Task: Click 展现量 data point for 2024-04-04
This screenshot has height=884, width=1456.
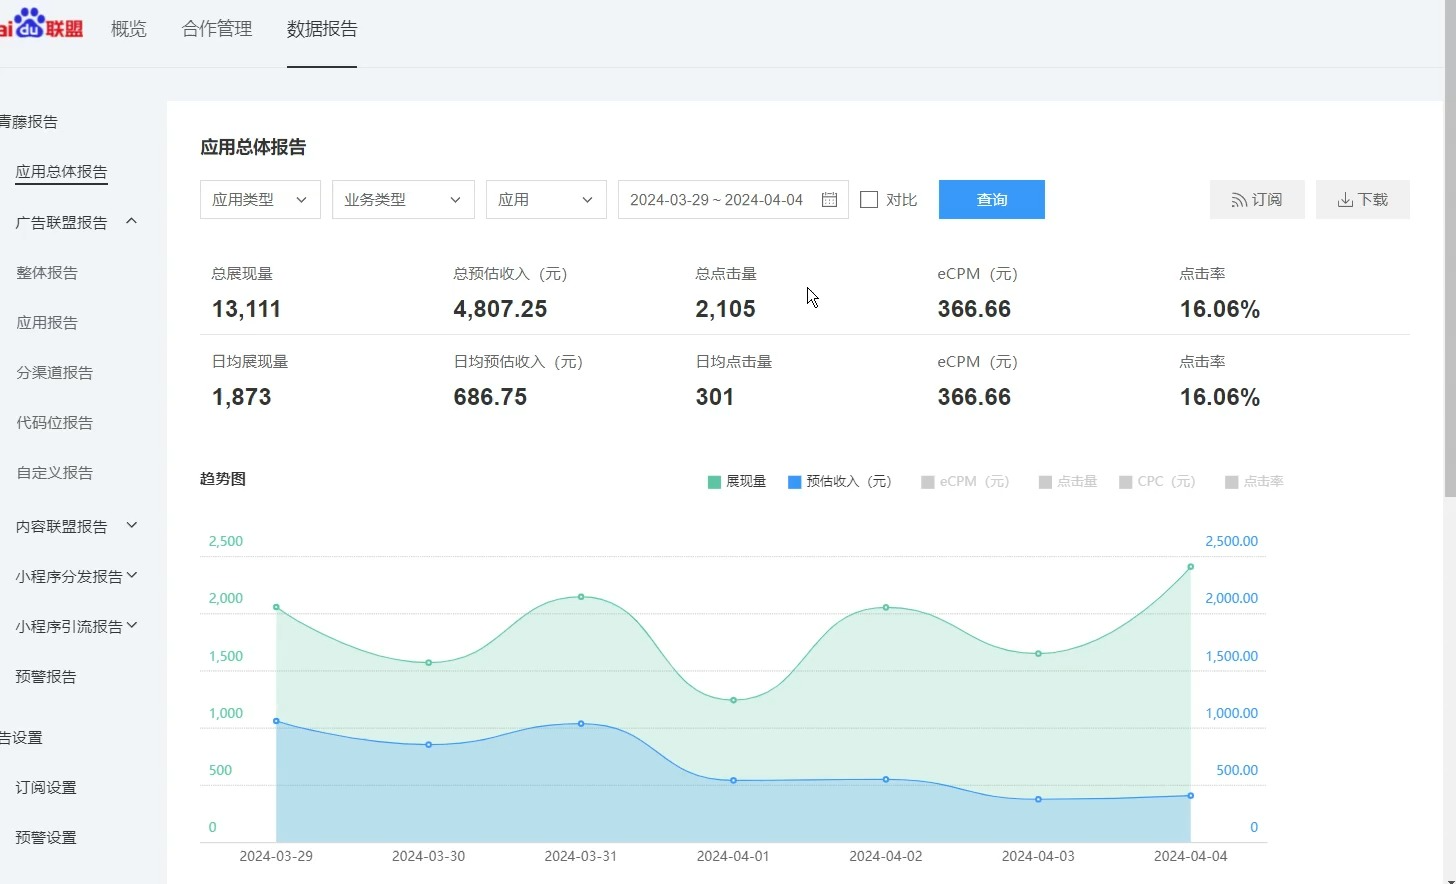Action: [1190, 567]
